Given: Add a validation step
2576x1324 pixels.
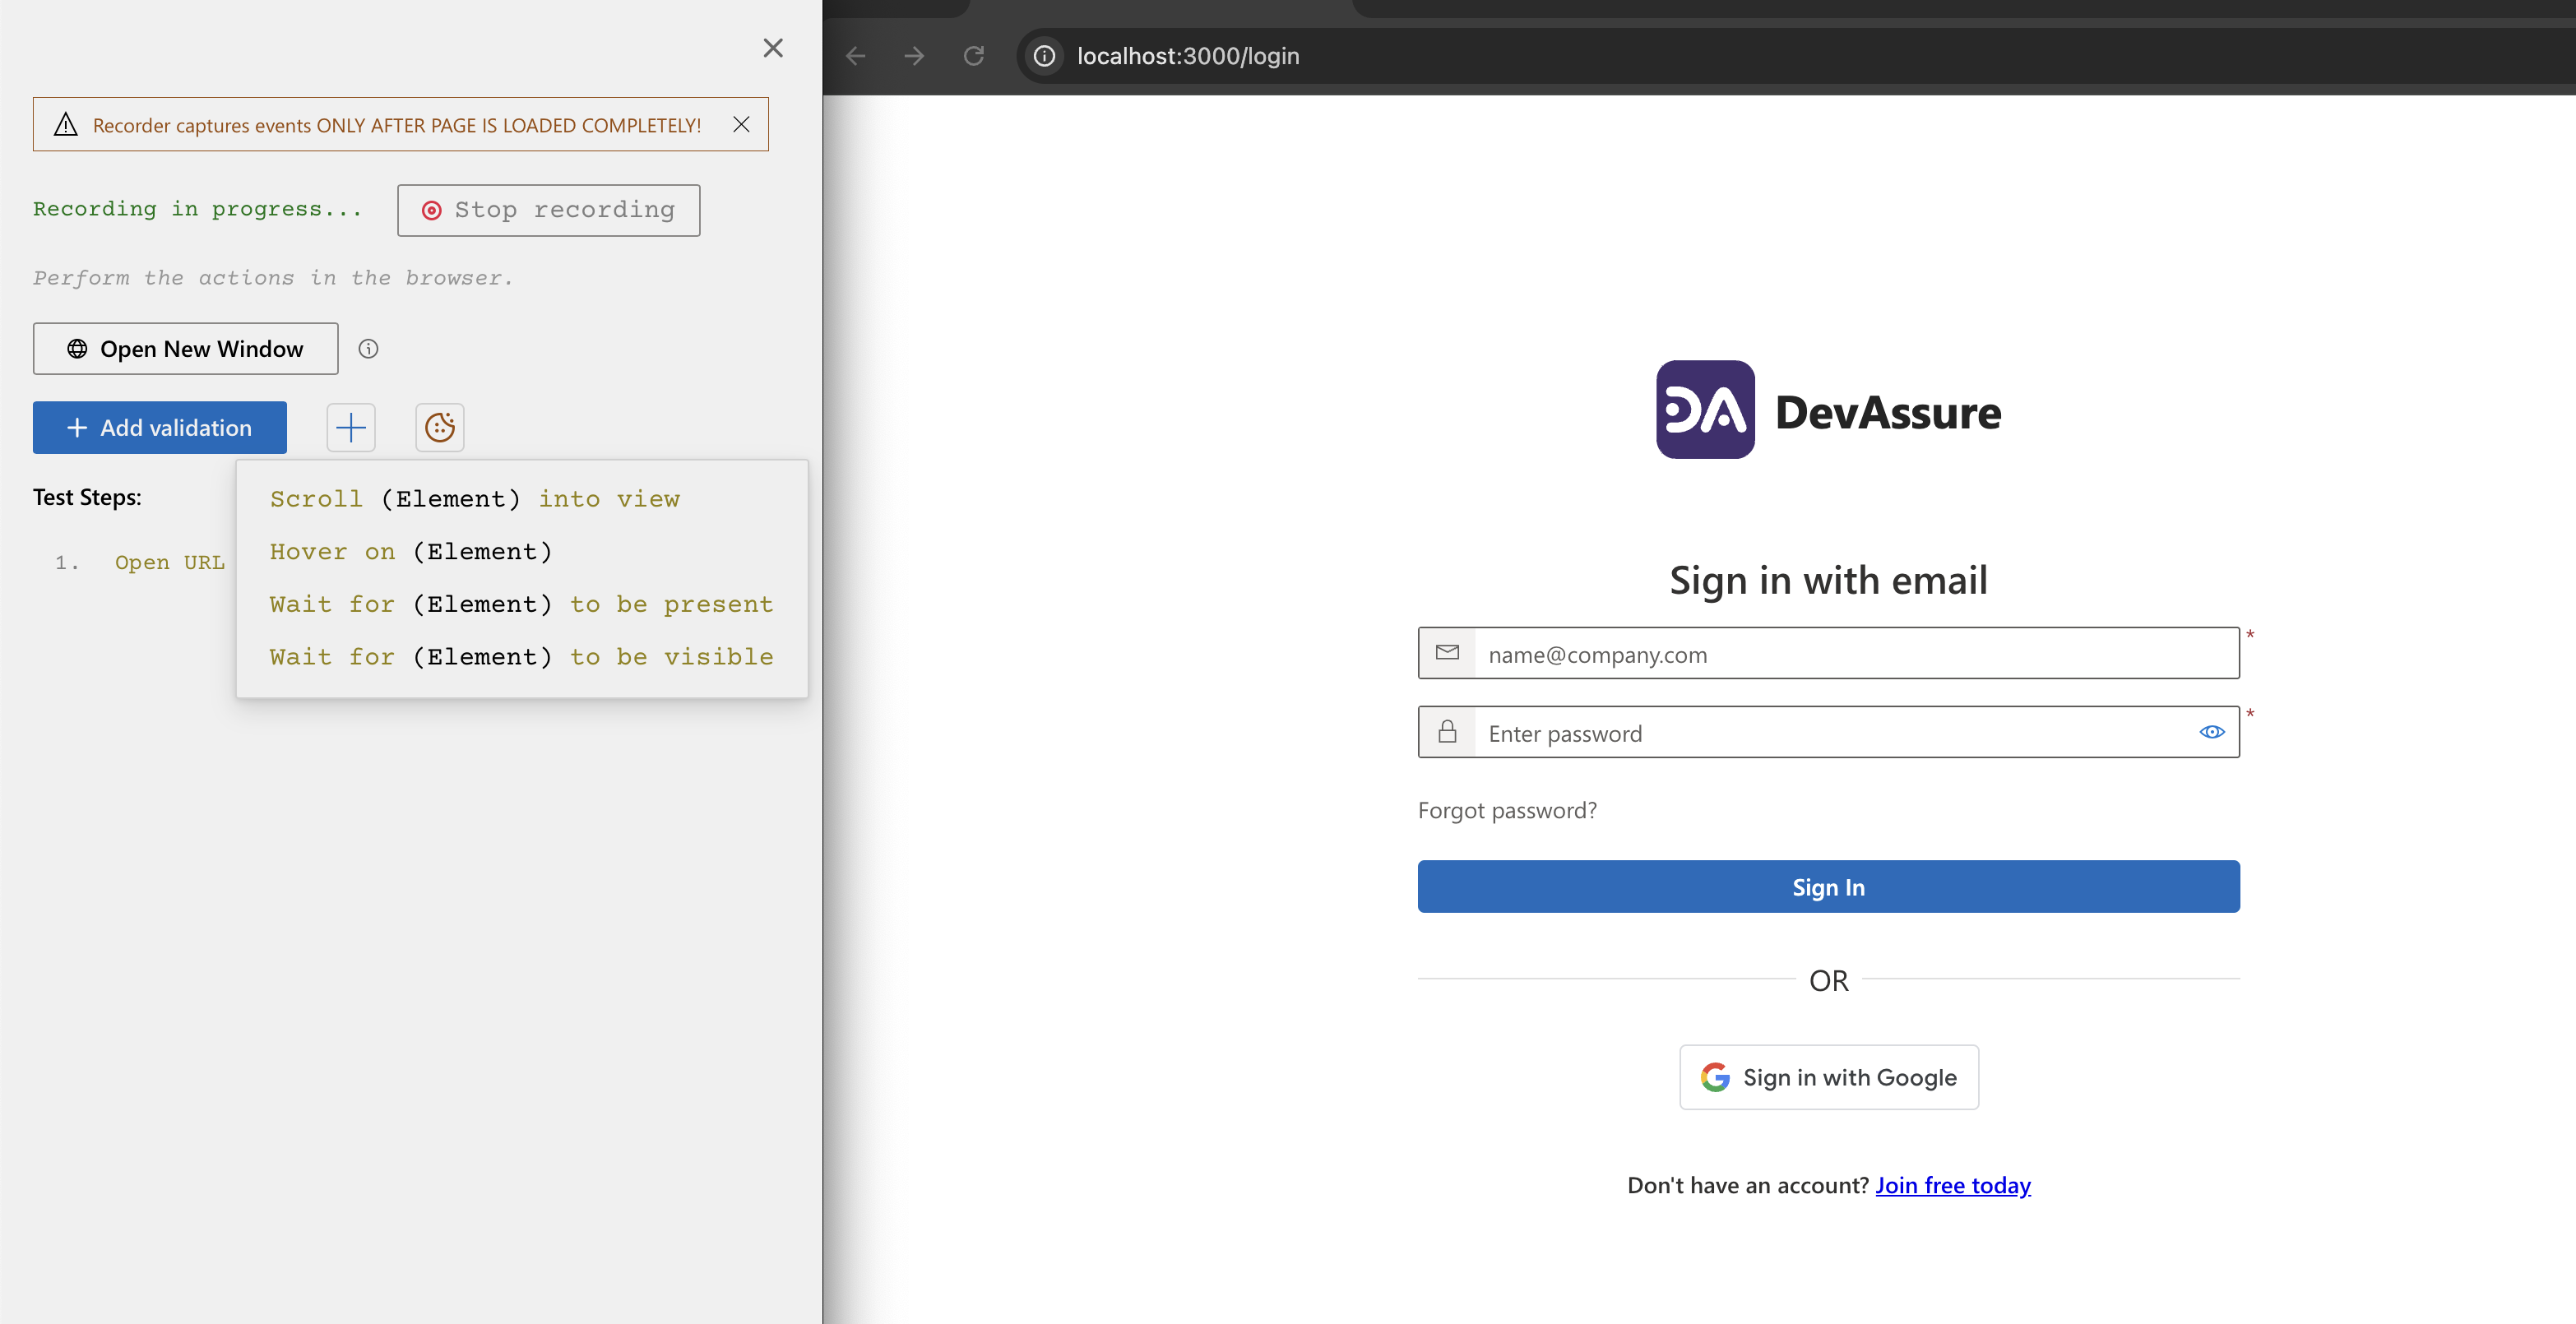Looking at the screenshot, I should point(160,428).
